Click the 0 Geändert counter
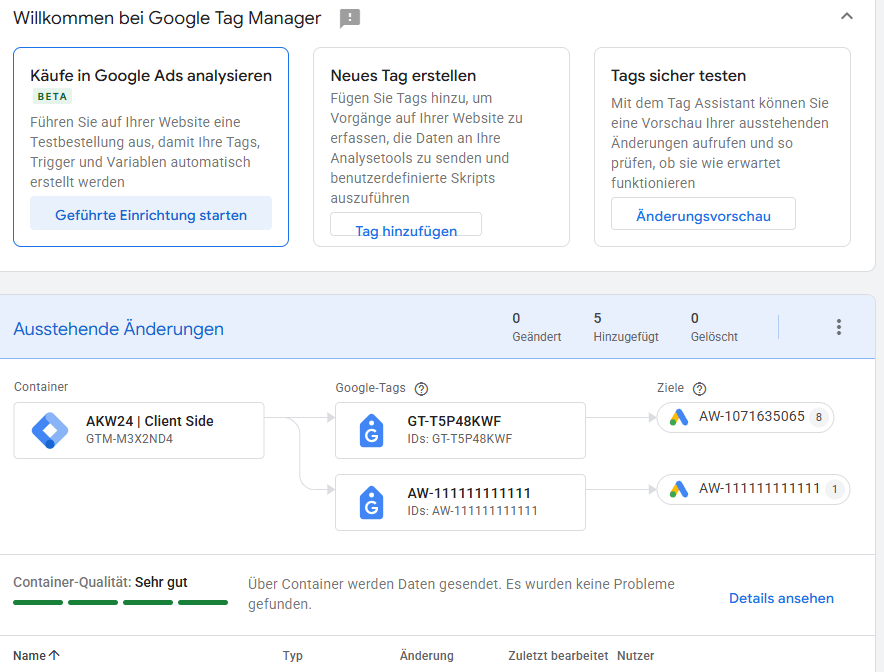The width and height of the screenshot is (884, 672). 536,327
